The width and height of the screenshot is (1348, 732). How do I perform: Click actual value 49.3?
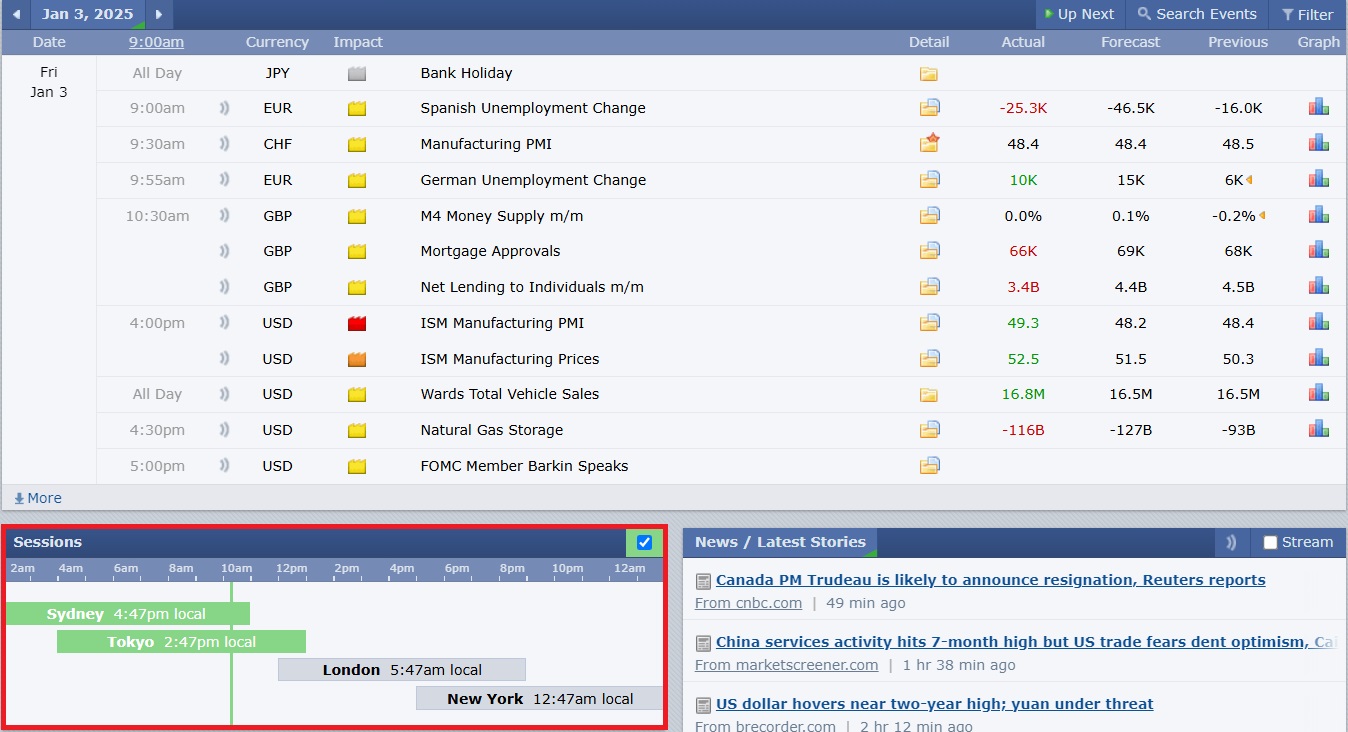click(1023, 323)
